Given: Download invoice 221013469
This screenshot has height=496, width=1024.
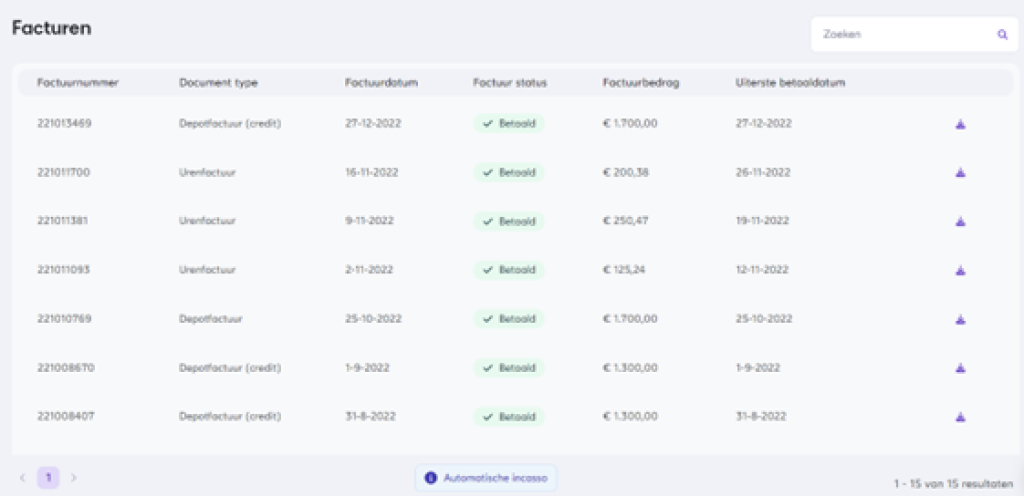Looking at the screenshot, I should (960, 124).
